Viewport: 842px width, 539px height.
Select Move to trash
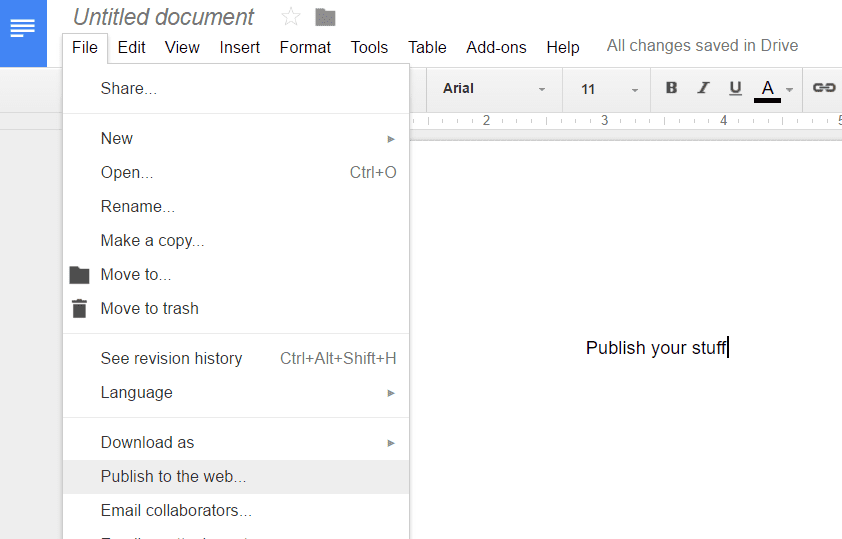click(x=236, y=309)
